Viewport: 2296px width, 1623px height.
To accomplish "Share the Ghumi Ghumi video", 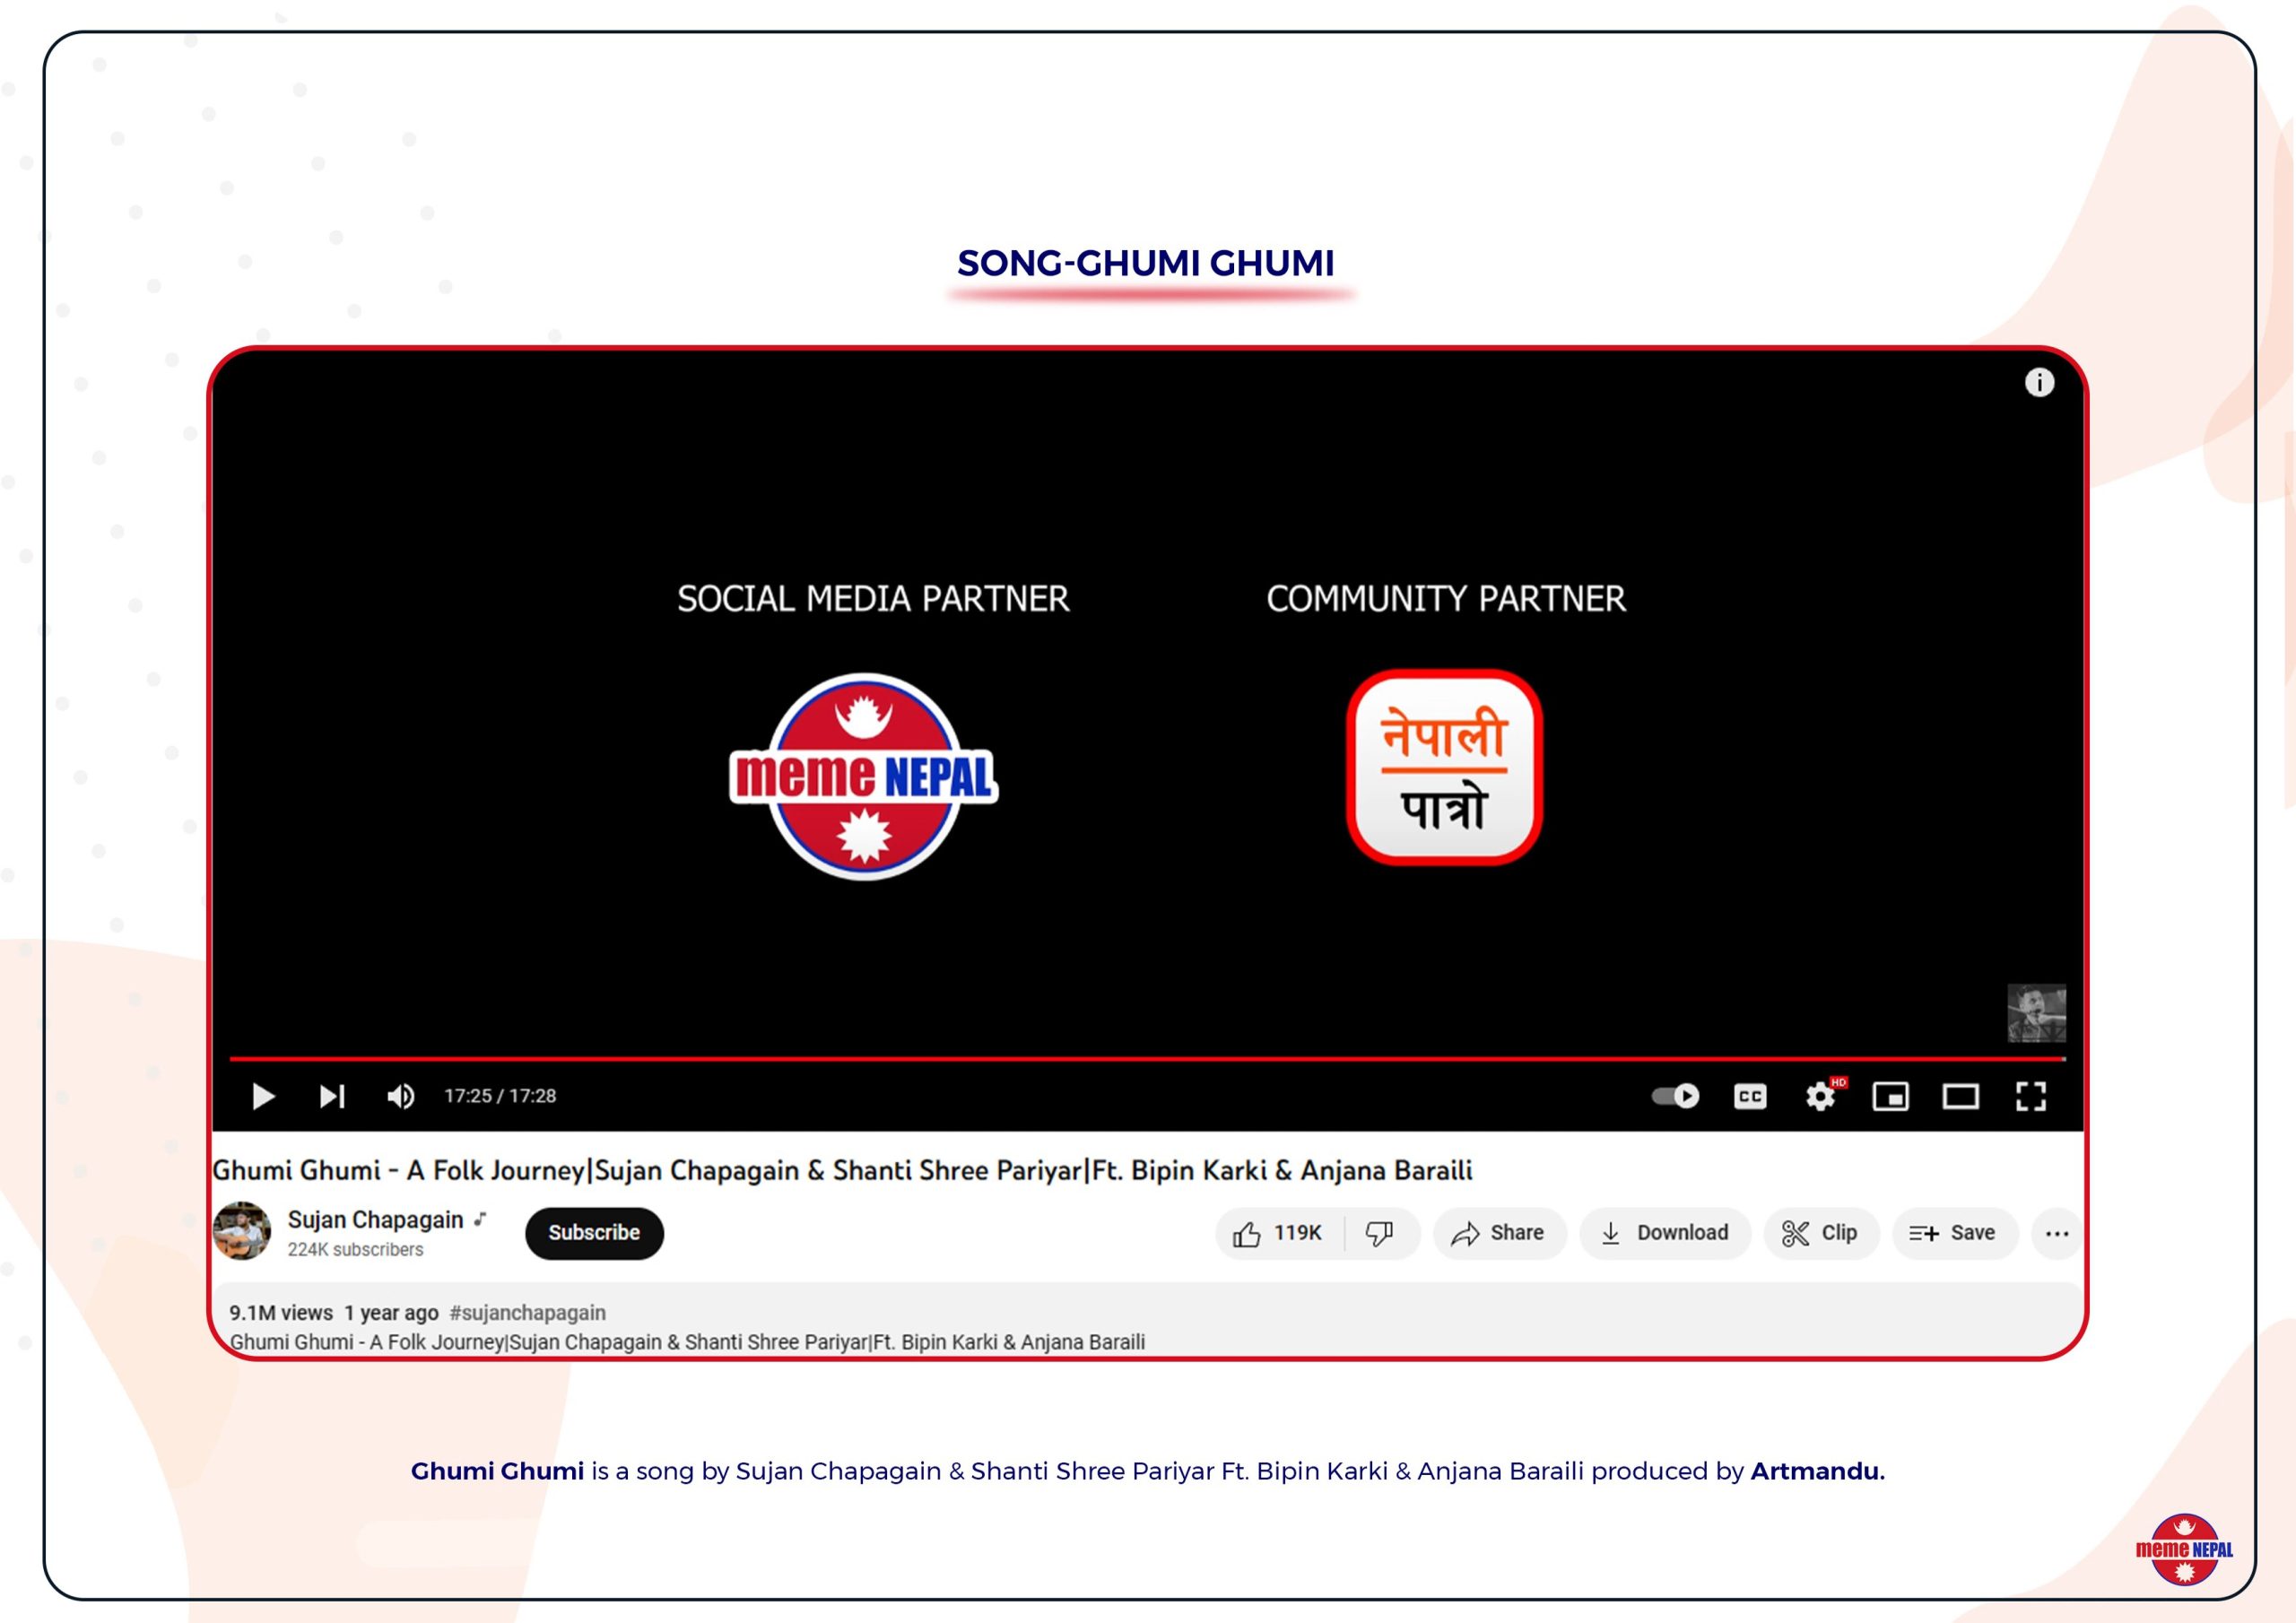I will point(1498,1233).
